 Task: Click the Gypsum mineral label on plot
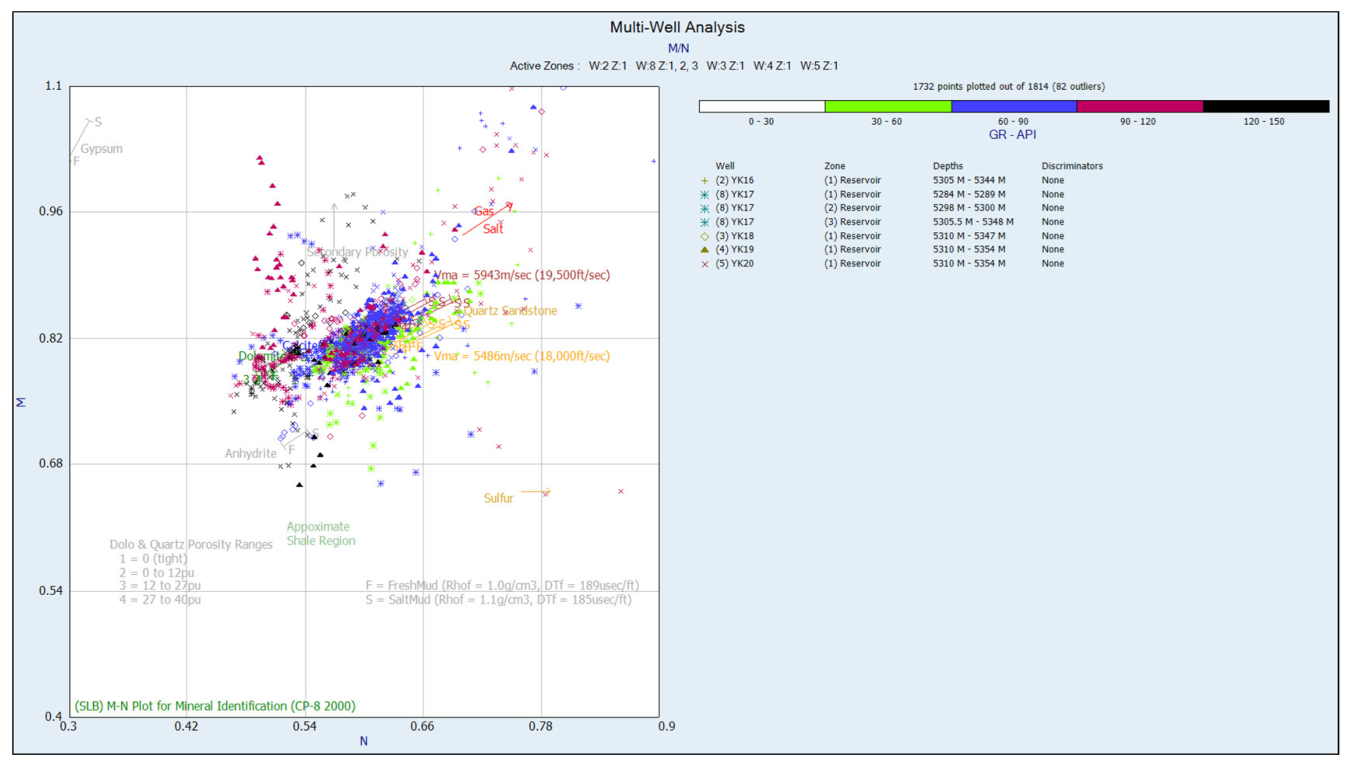point(102,149)
